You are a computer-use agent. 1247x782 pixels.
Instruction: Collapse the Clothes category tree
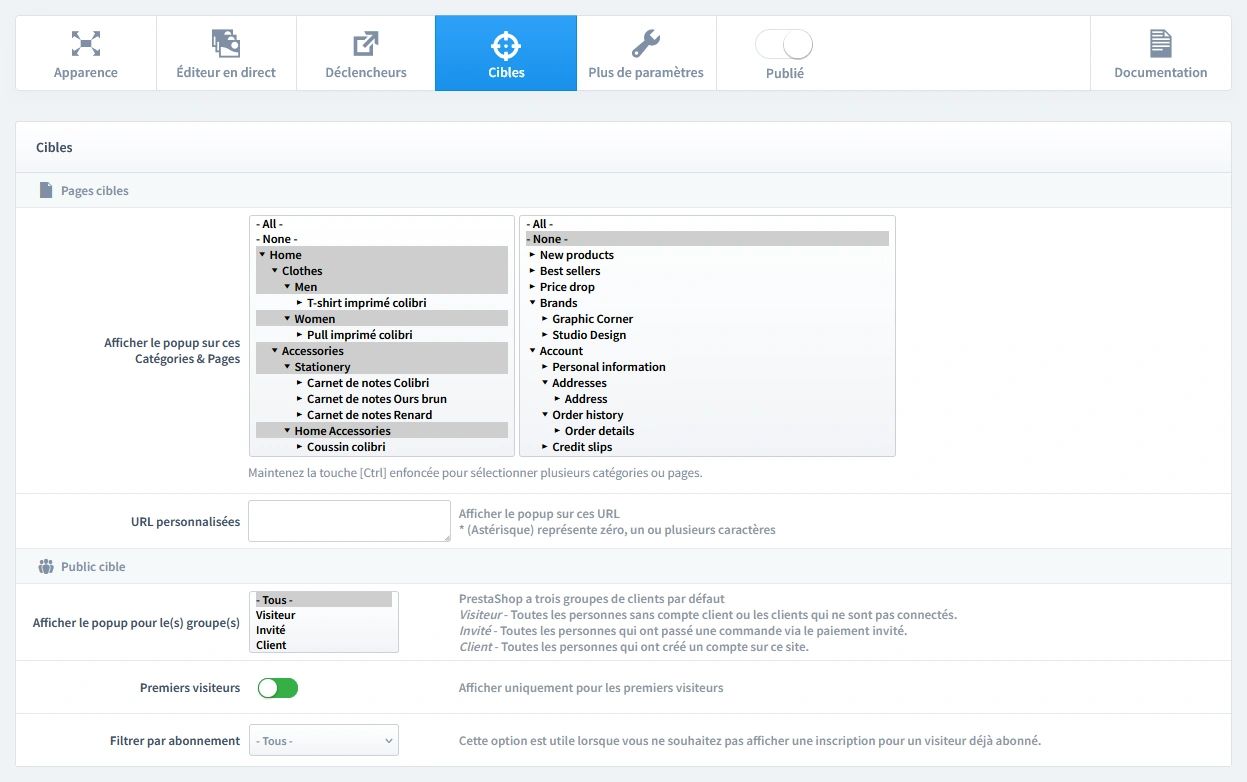pyautogui.click(x=276, y=270)
